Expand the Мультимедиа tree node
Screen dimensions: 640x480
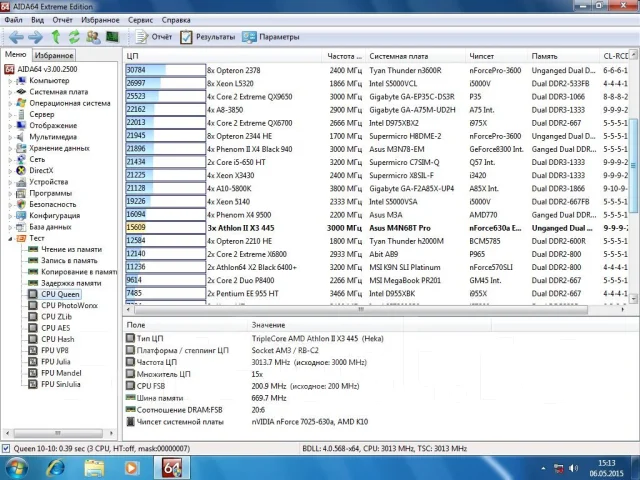click(11, 137)
